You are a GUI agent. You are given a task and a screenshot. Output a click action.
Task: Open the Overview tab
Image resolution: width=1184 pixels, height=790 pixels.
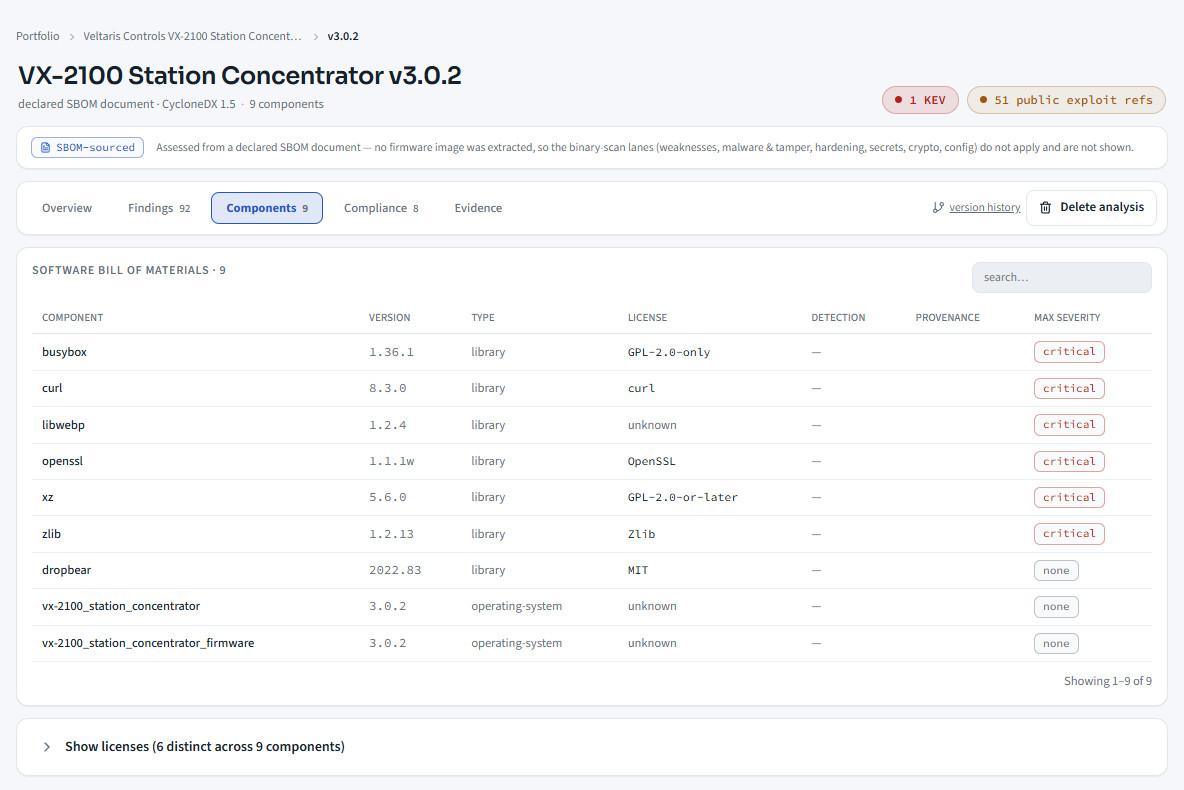click(67, 208)
